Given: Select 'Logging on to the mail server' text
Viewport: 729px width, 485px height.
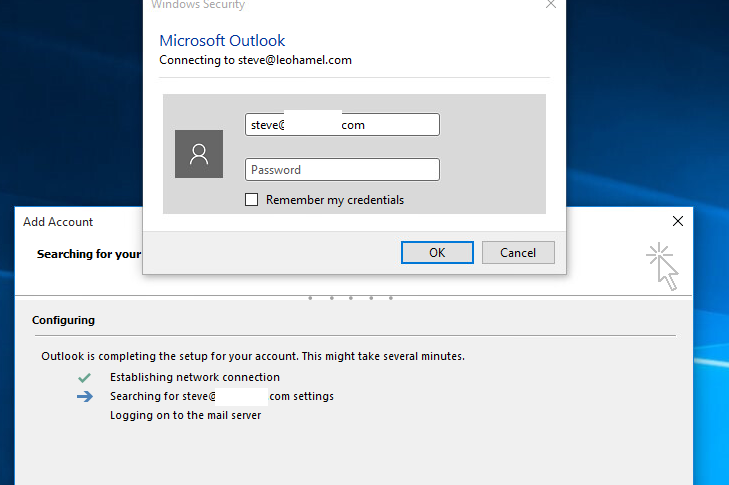Looking at the screenshot, I should 186,415.
